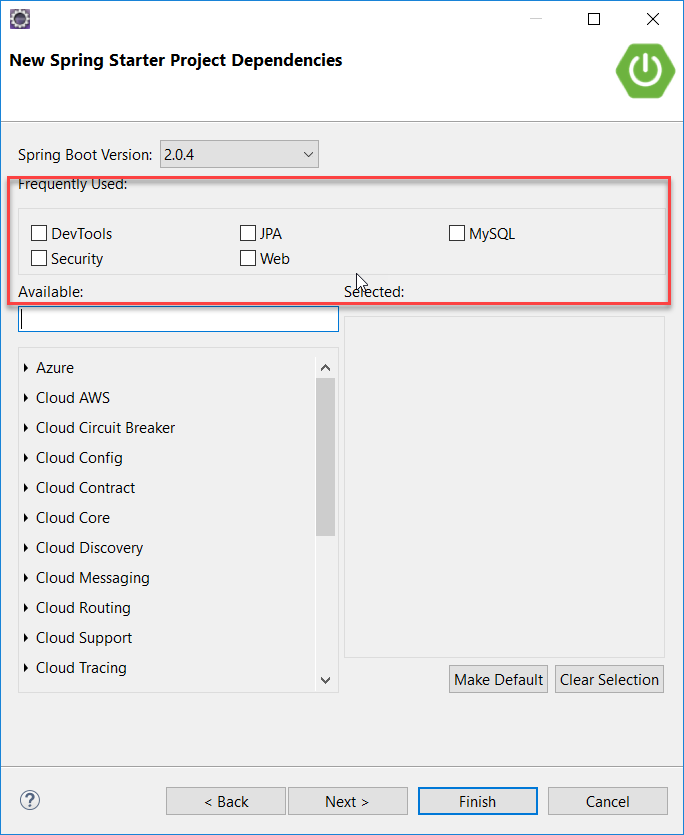Image resolution: width=684 pixels, height=835 pixels.
Task: Enable the DevTools checkbox
Action: pos(39,234)
